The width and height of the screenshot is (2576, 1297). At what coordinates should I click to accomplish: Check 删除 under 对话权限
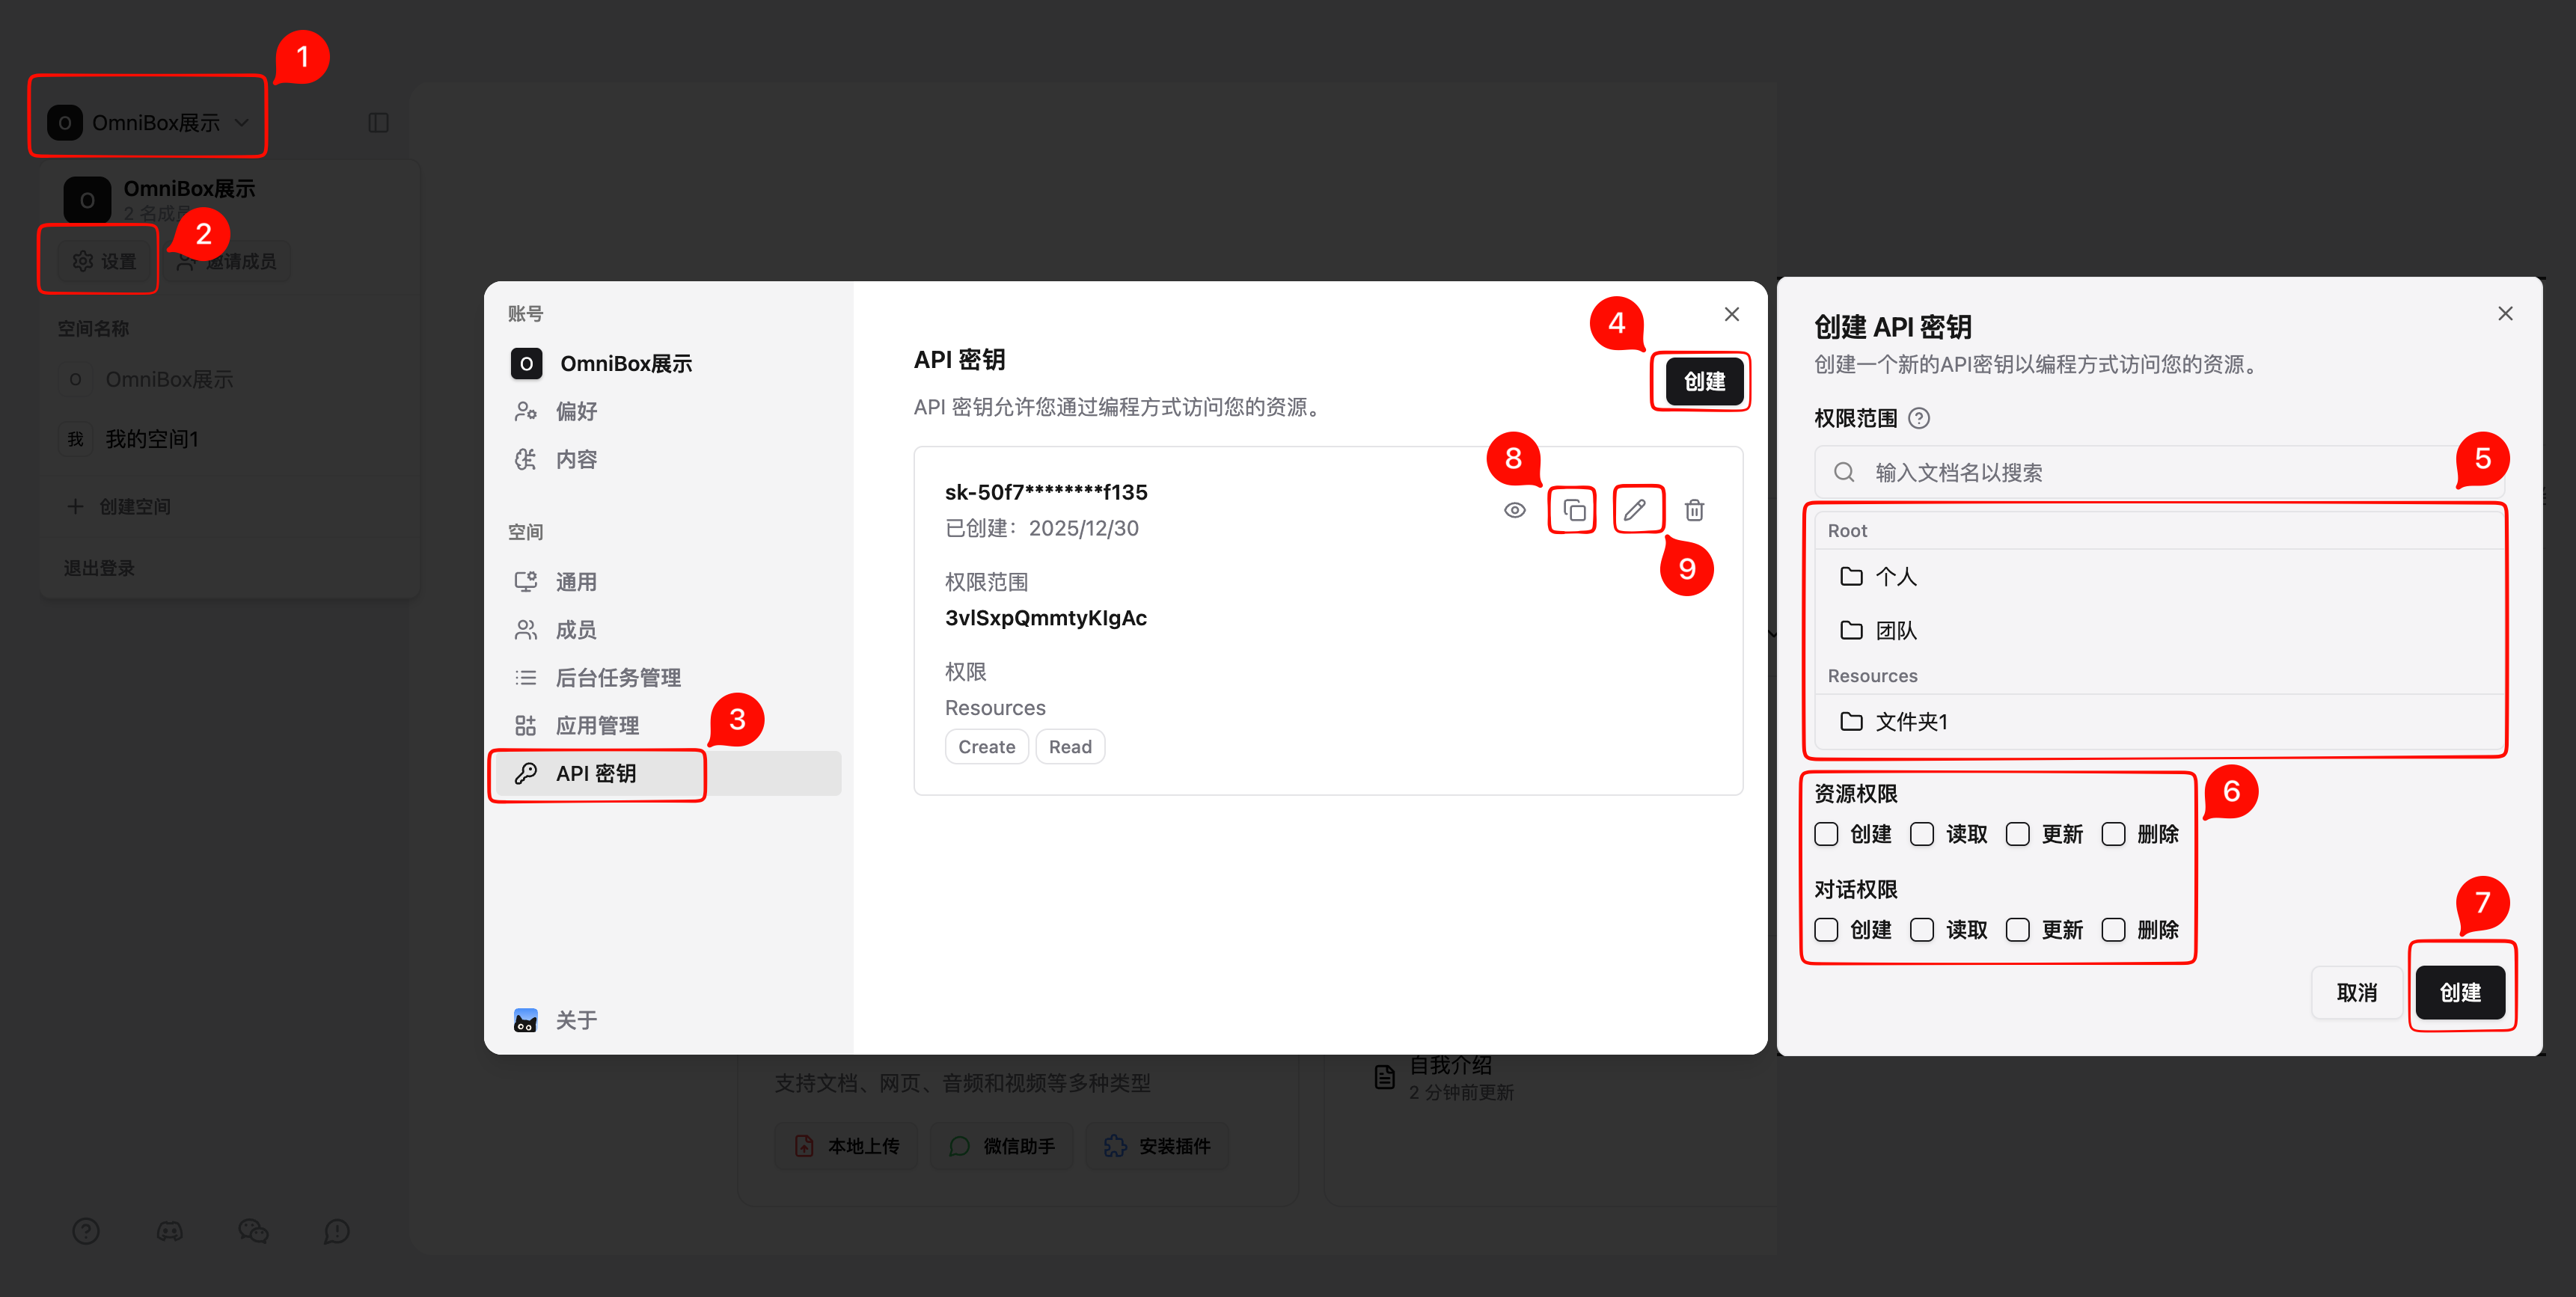(2114, 930)
